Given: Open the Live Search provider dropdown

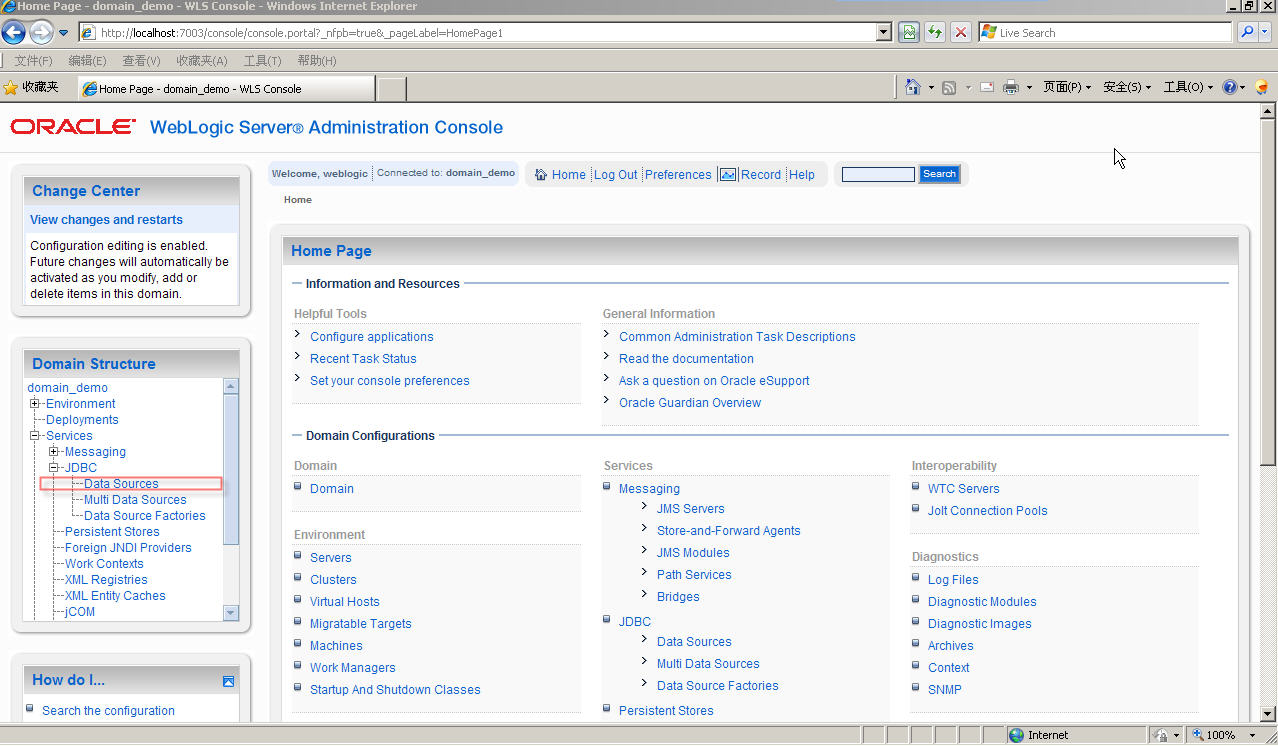Looking at the screenshot, I should tap(1266, 32).
